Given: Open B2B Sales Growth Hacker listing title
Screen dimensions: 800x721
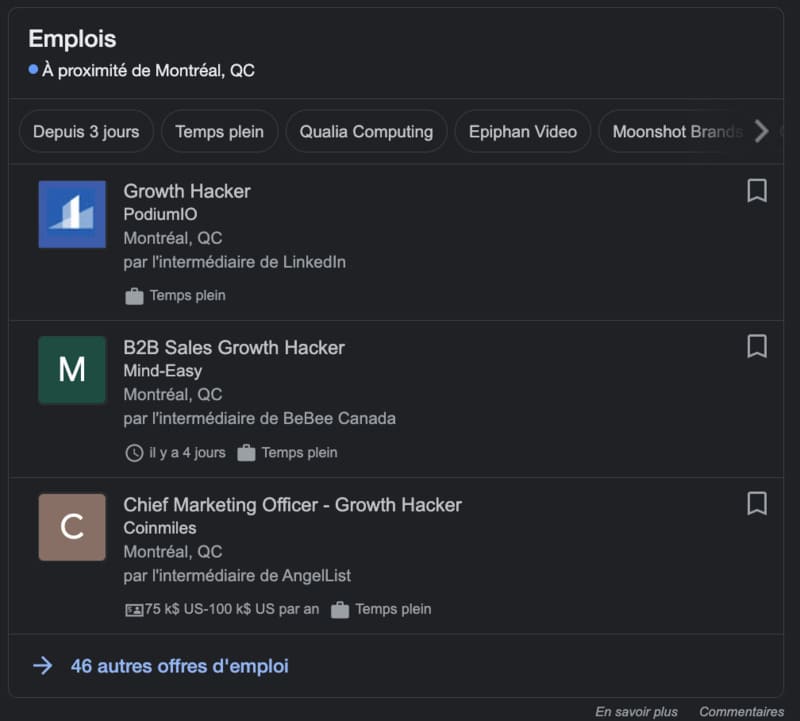Looking at the screenshot, I should 234,347.
